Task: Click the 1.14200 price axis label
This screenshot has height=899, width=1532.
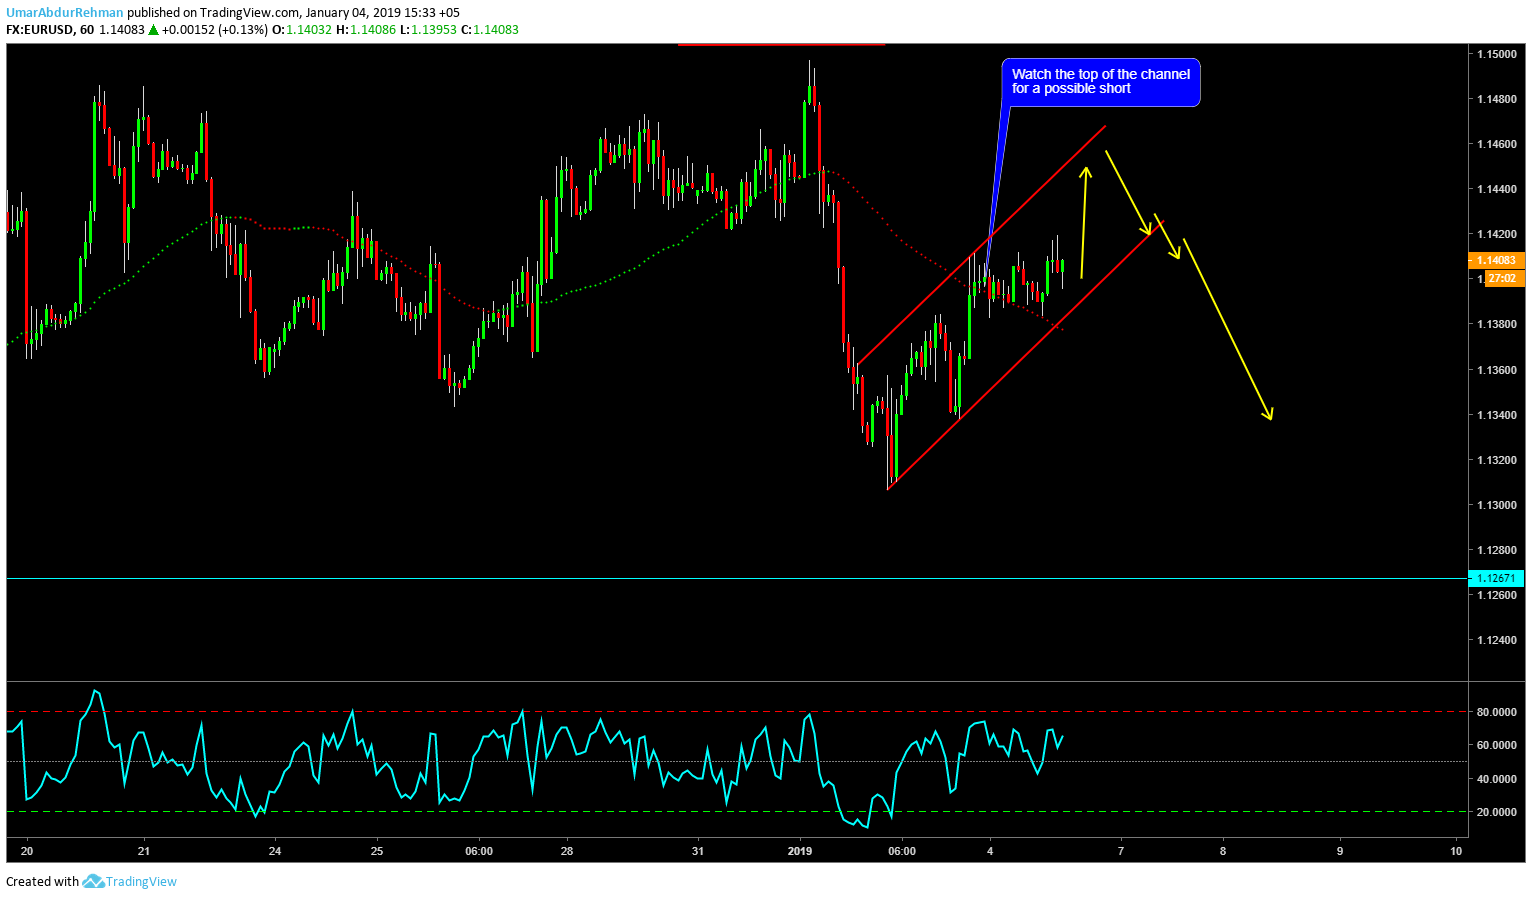Action: pyautogui.click(x=1497, y=234)
